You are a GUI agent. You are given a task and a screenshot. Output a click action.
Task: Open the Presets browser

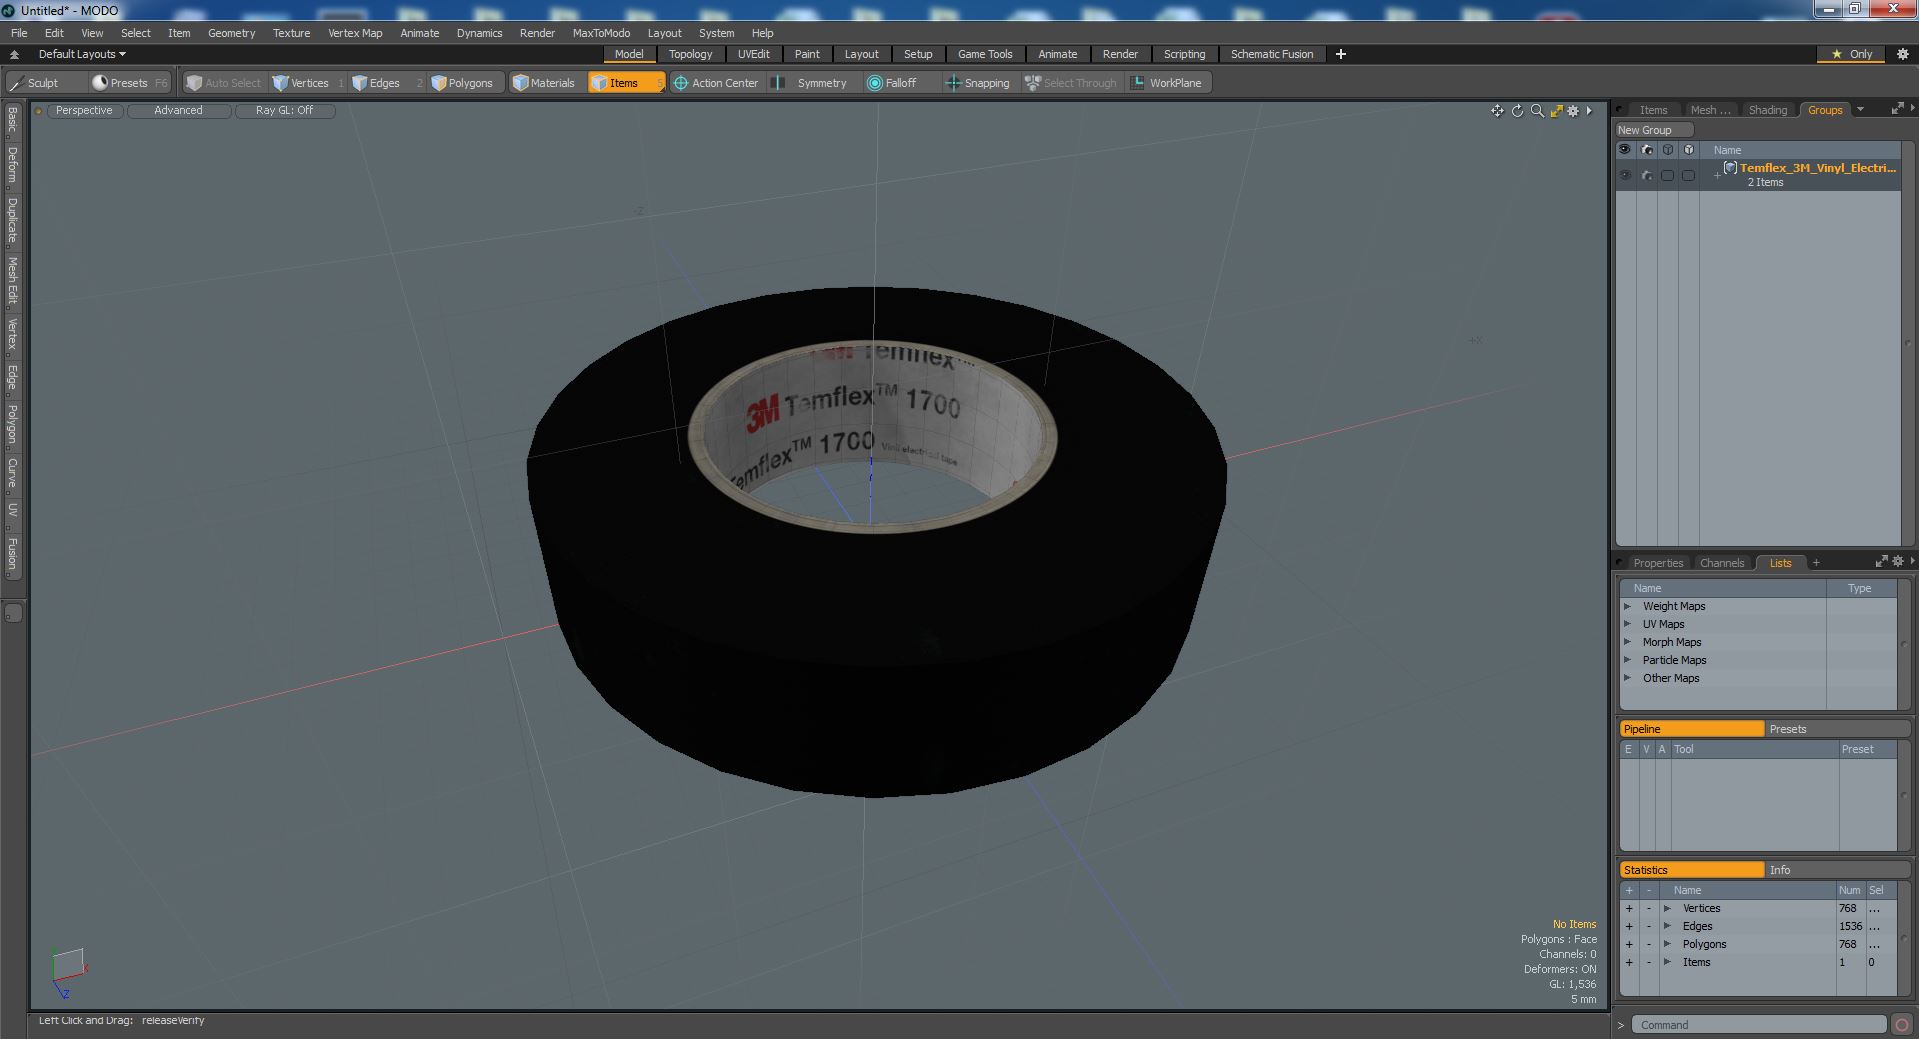[x=128, y=83]
